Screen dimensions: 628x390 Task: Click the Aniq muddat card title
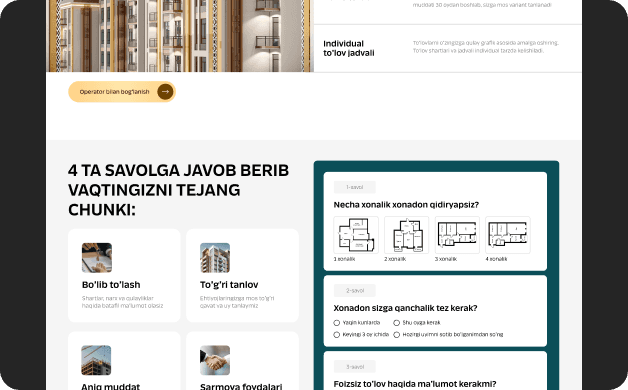point(111,386)
